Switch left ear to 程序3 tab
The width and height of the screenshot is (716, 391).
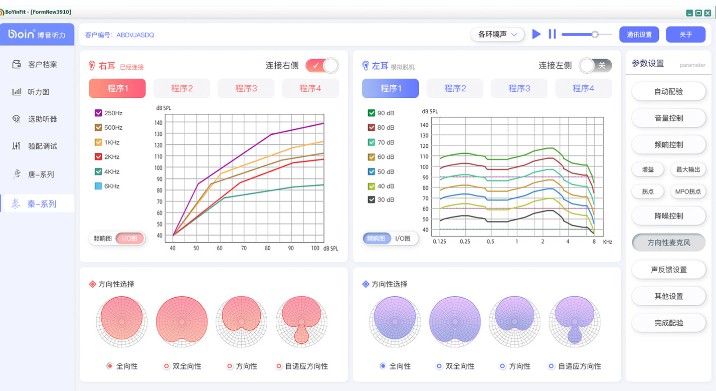[519, 88]
